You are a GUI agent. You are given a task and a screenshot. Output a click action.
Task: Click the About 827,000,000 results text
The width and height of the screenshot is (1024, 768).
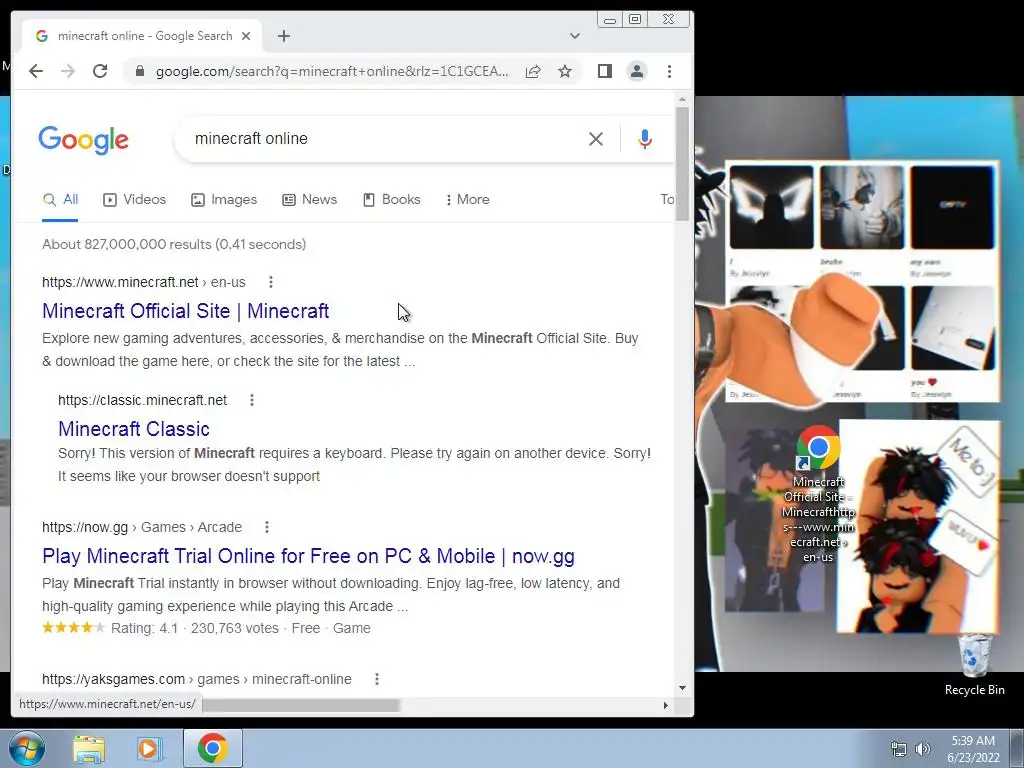[x=174, y=244]
